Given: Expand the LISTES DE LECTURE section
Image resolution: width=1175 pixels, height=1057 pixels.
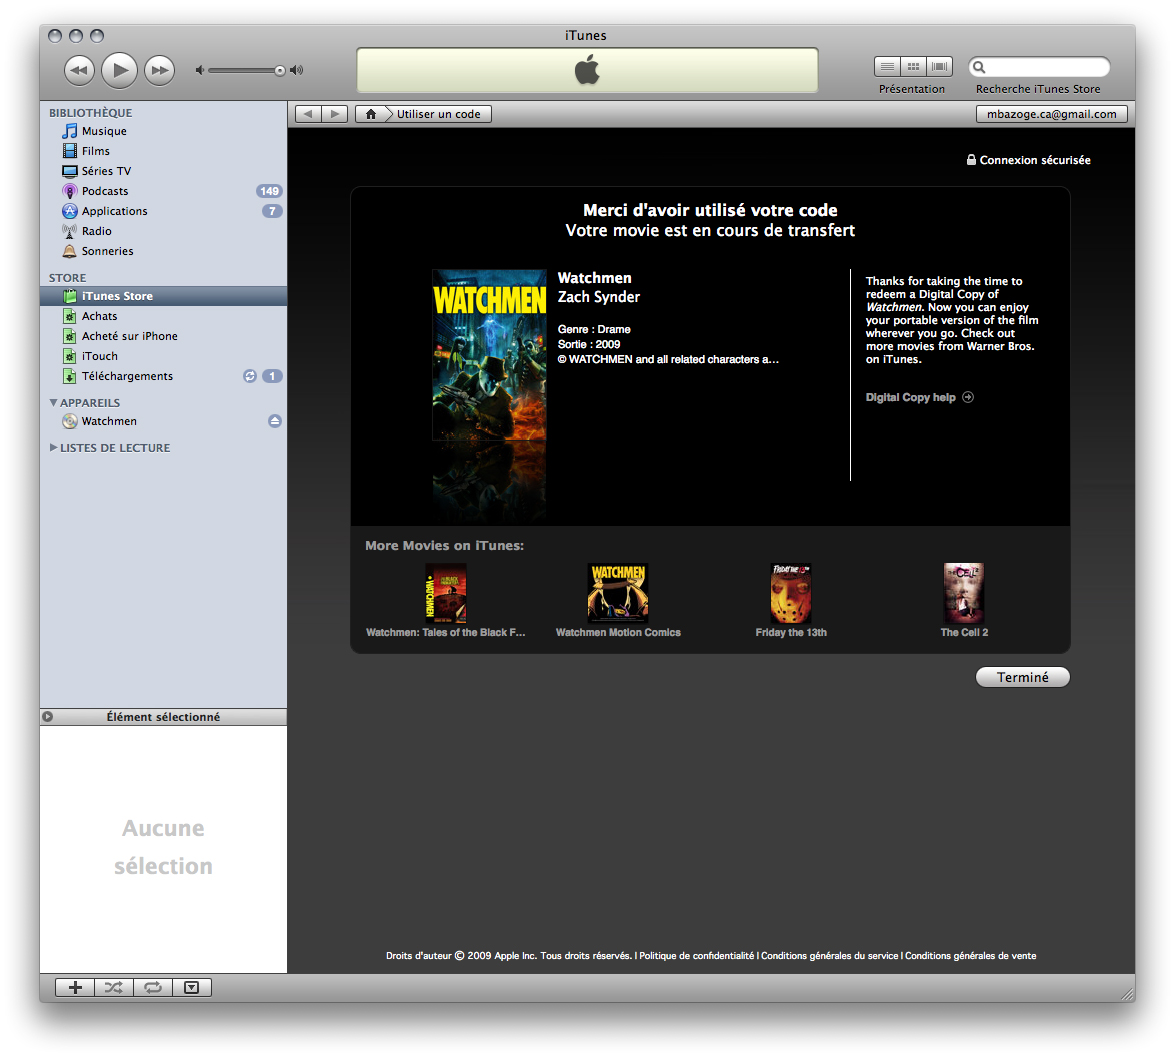Looking at the screenshot, I should click(x=53, y=447).
